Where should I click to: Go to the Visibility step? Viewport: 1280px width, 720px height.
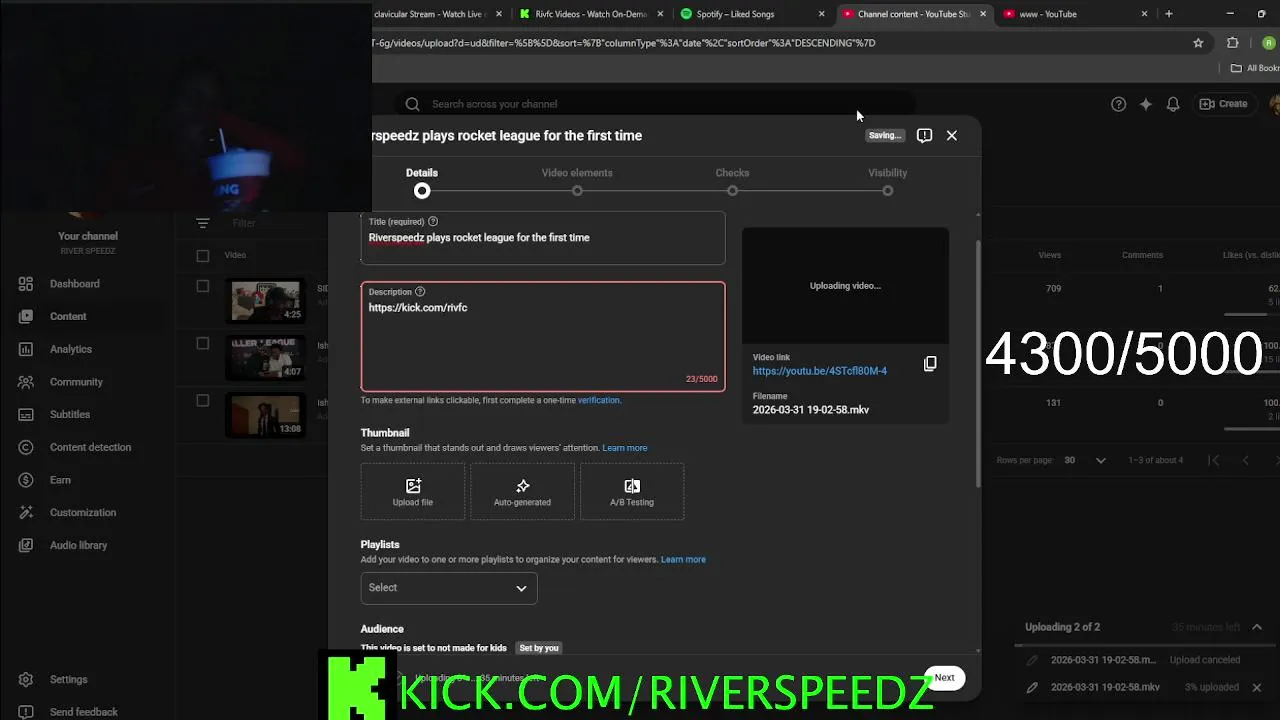[887, 181]
